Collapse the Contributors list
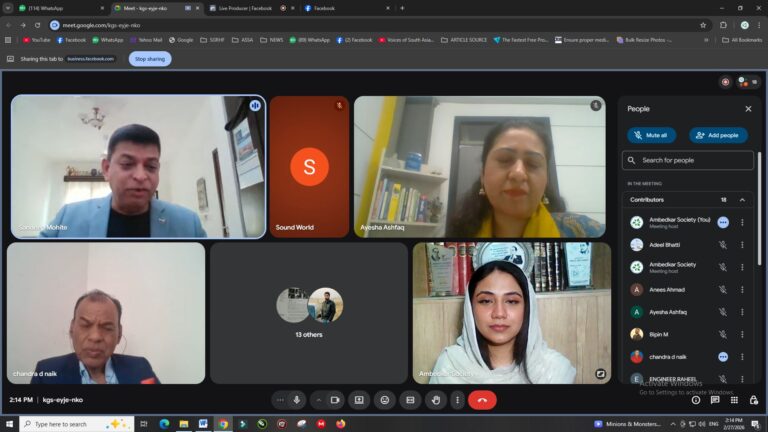The image size is (768, 432). tap(741, 199)
